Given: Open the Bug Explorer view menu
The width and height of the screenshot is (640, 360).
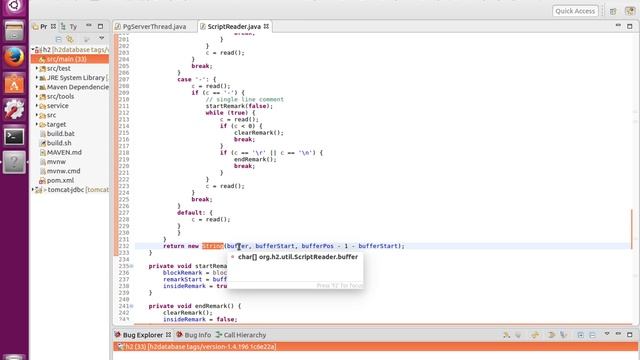Looking at the screenshot, I should click(x=607, y=334).
